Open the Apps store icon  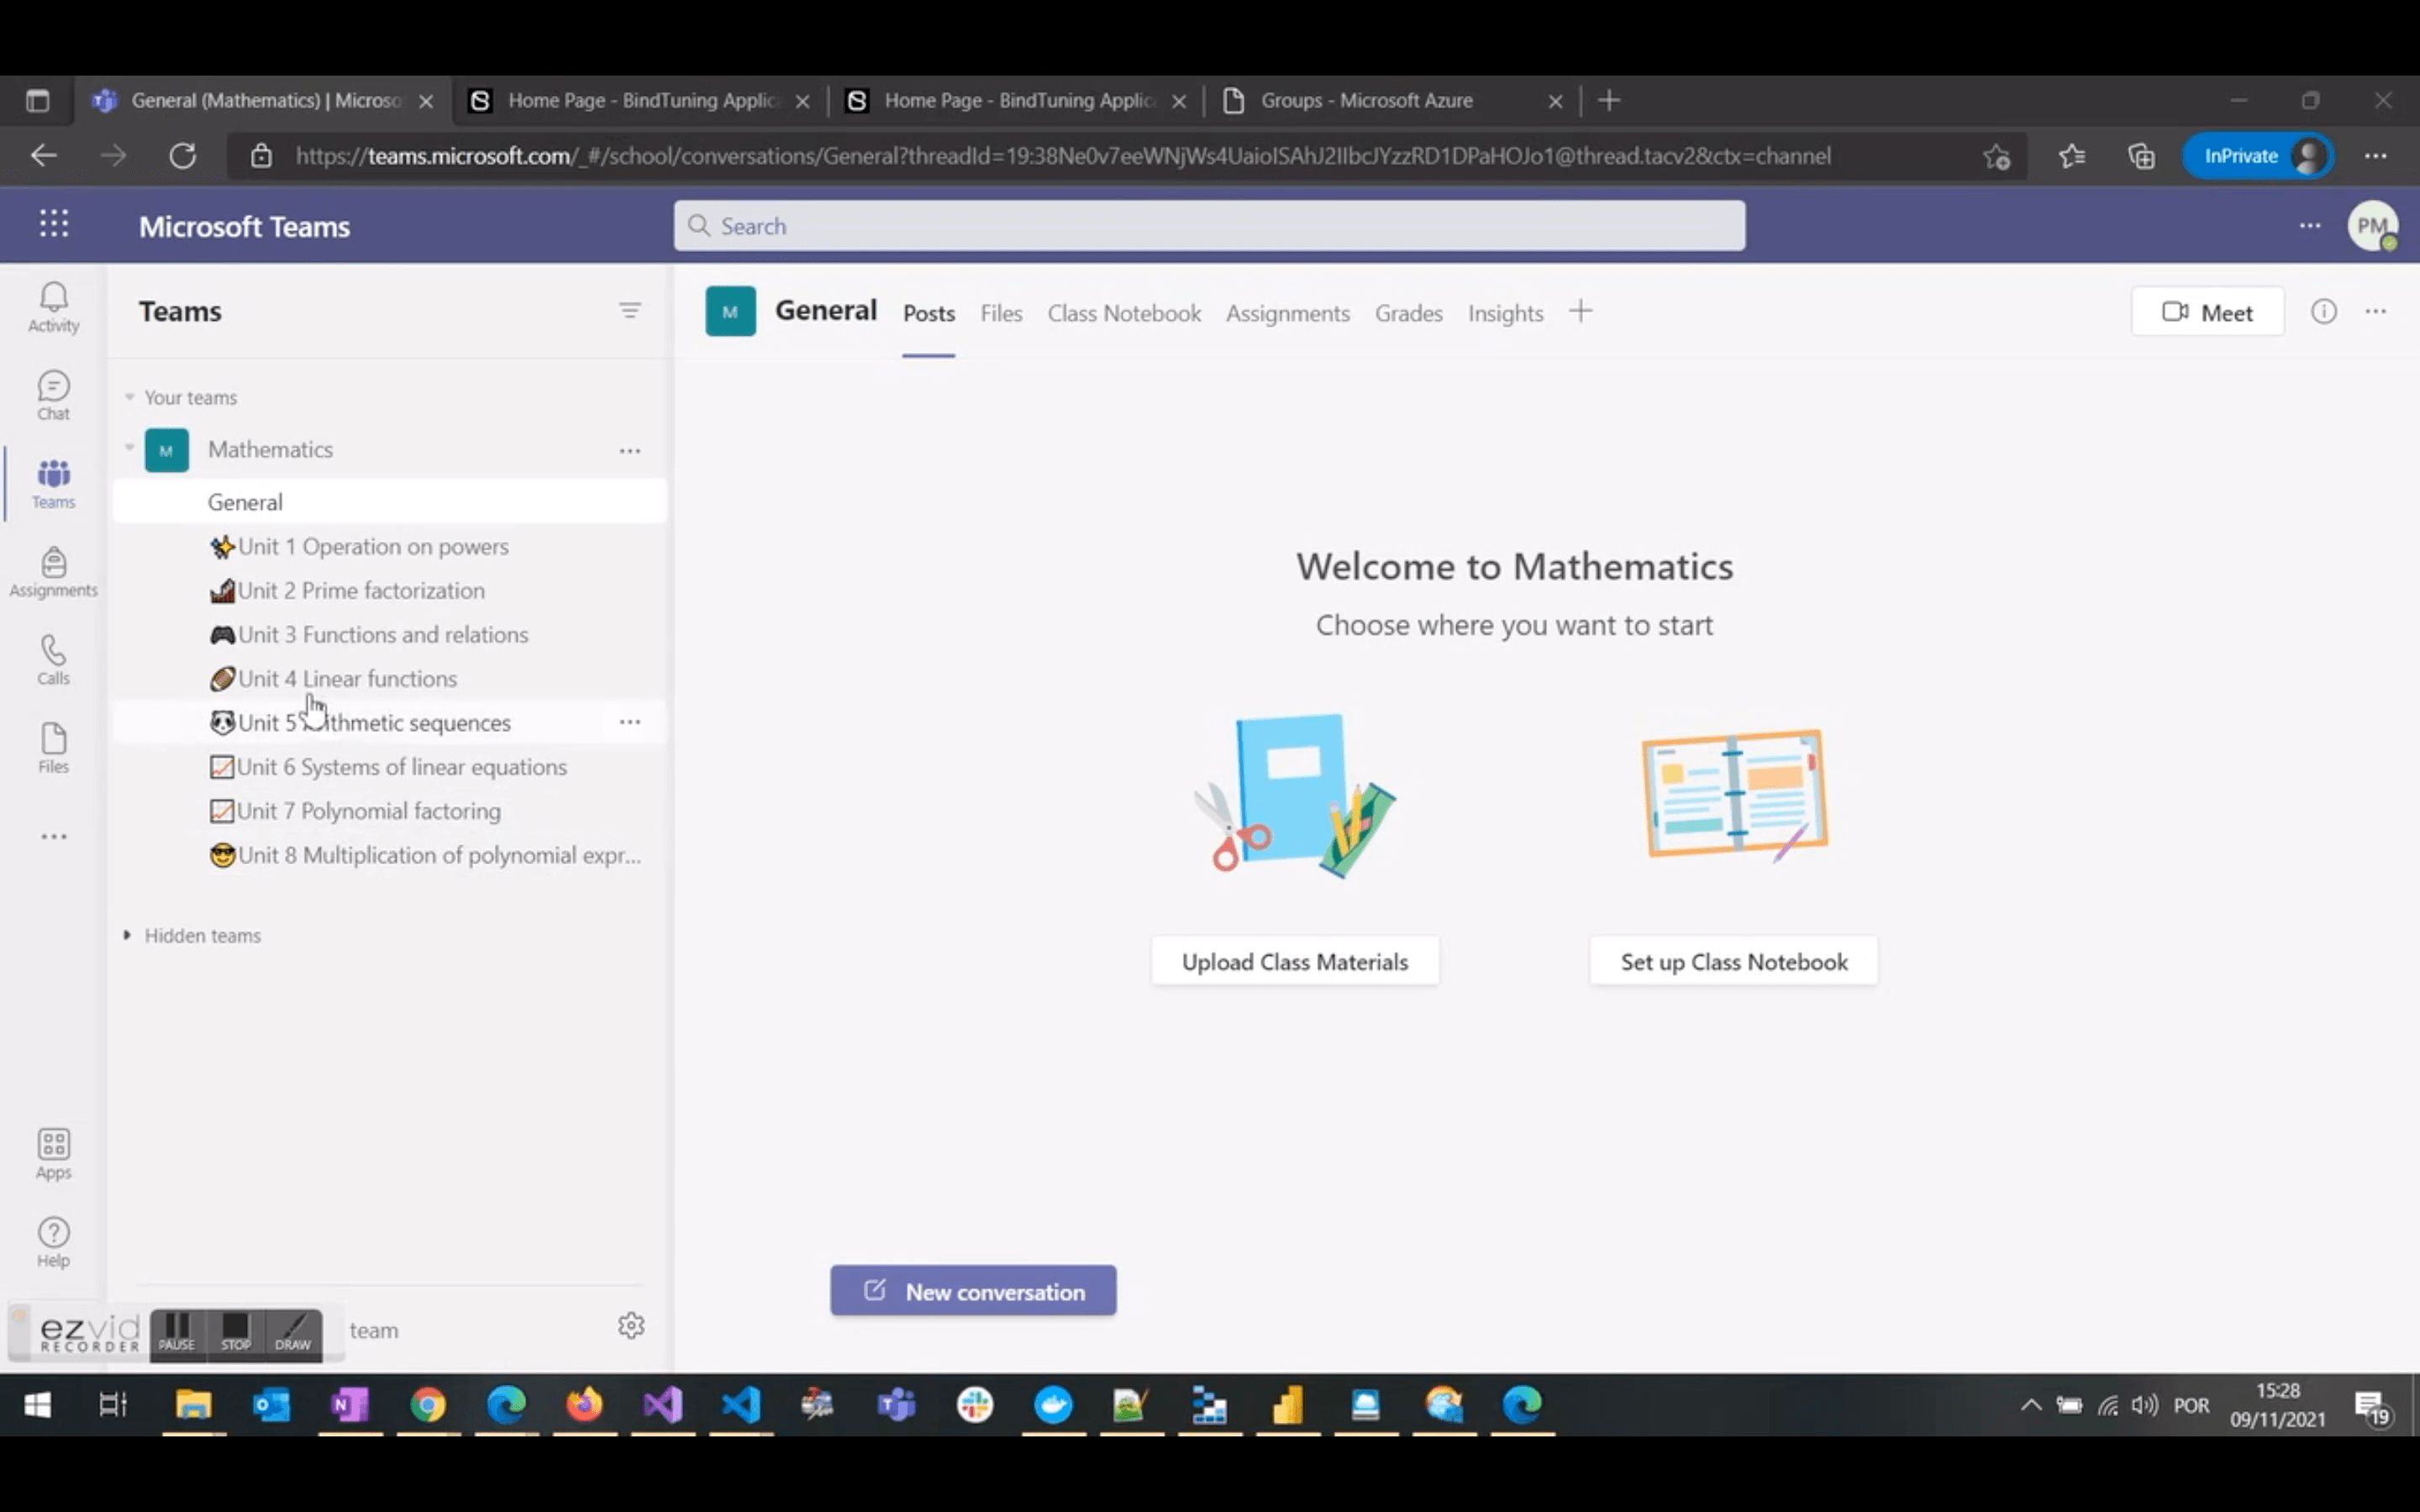pyautogui.click(x=53, y=1154)
